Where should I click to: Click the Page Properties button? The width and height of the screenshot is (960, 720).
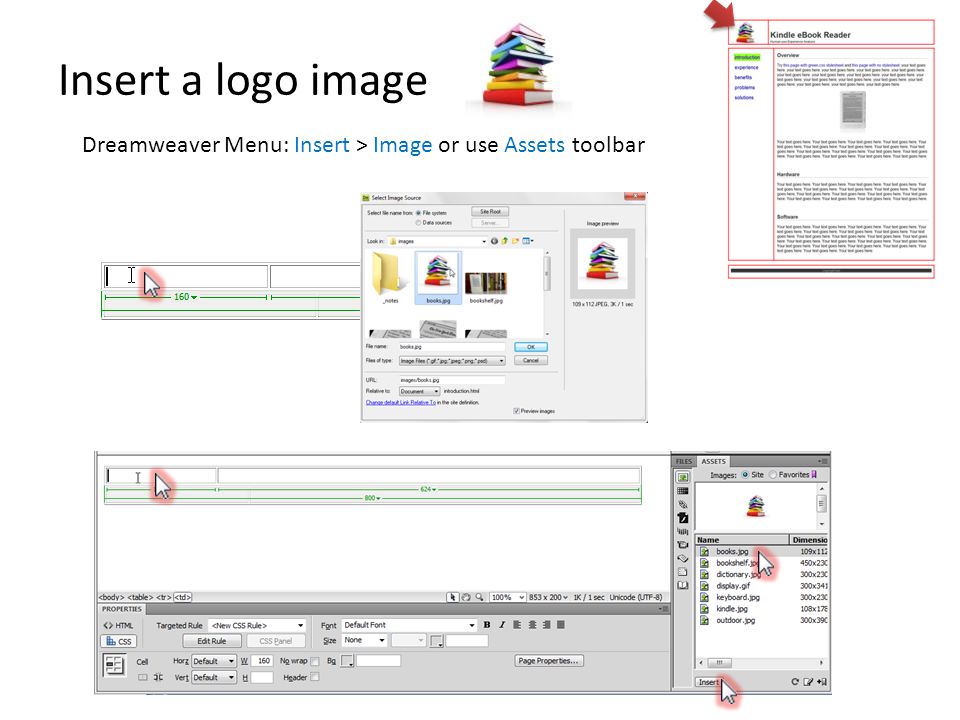[549, 661]
